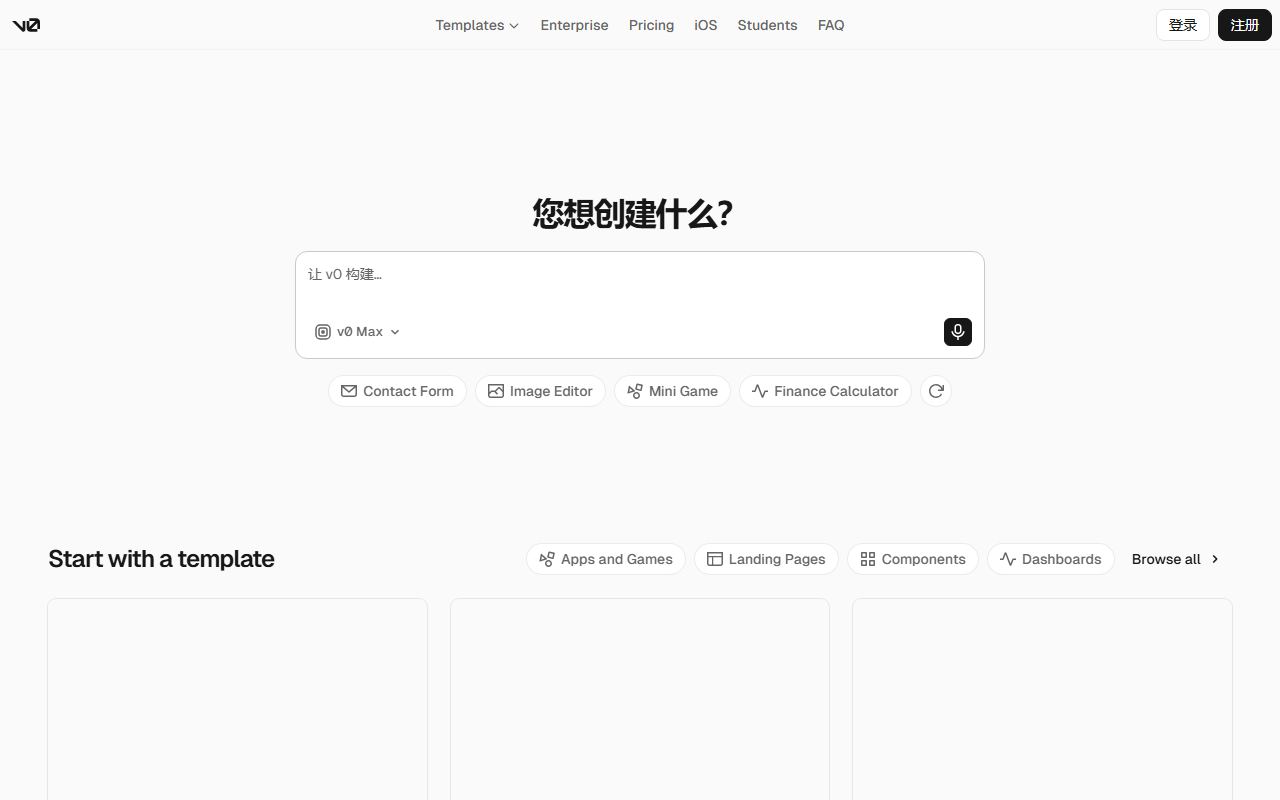Viewport: 1280px width, 800px height.
Task: Visit the Students page
Action: click(767, 25)
